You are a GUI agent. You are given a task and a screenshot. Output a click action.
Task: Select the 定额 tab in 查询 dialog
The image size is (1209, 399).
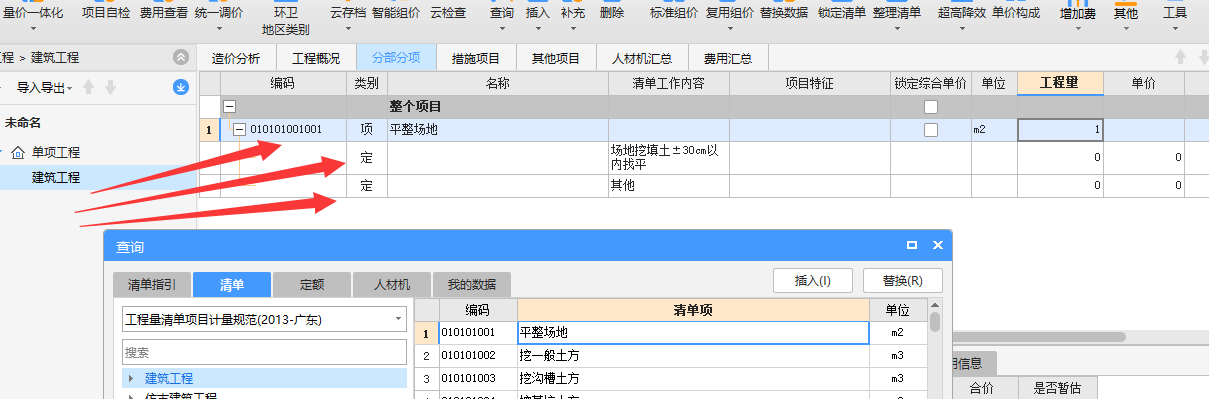[x=312, y=284]
